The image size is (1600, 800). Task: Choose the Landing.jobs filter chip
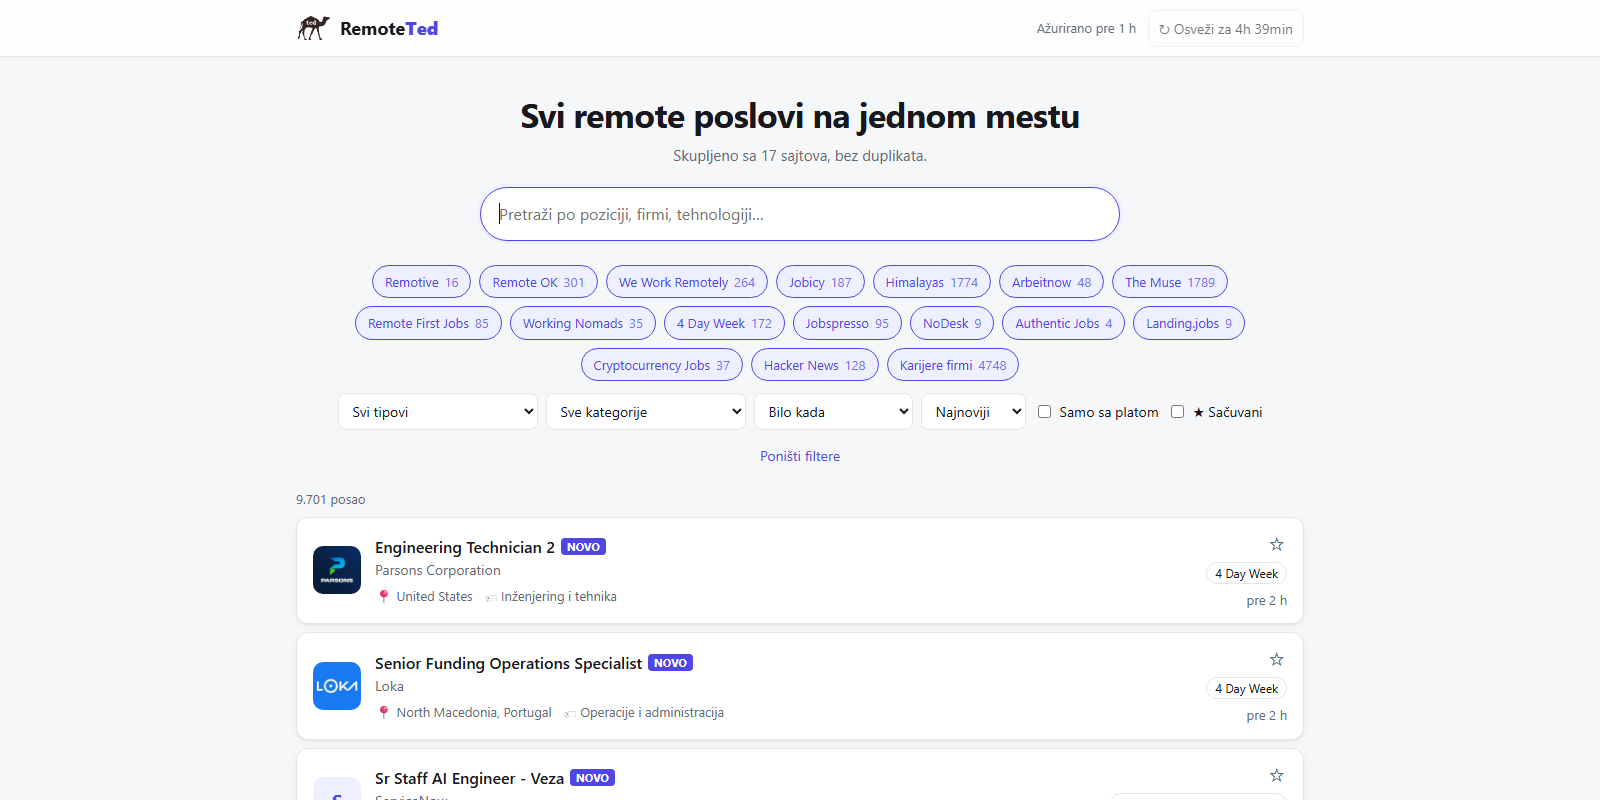click(1189, 323)
